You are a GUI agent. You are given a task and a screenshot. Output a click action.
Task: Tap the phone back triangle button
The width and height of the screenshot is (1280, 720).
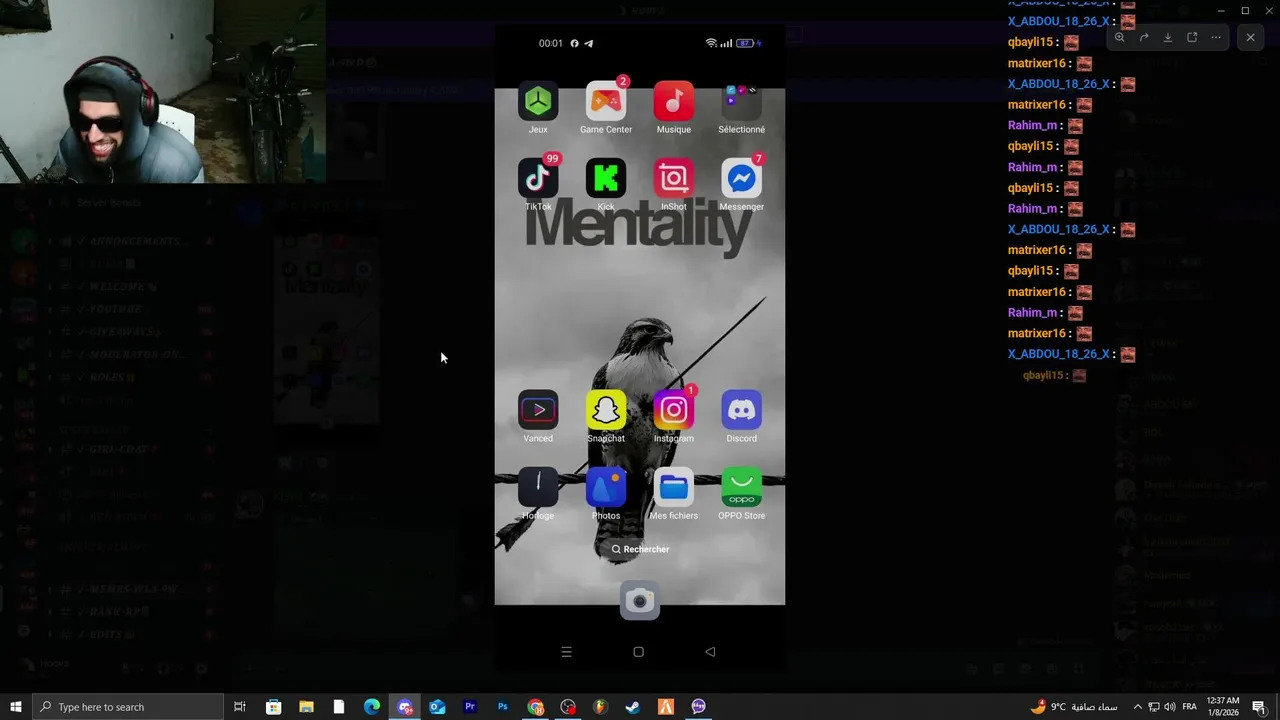point(710,652)
